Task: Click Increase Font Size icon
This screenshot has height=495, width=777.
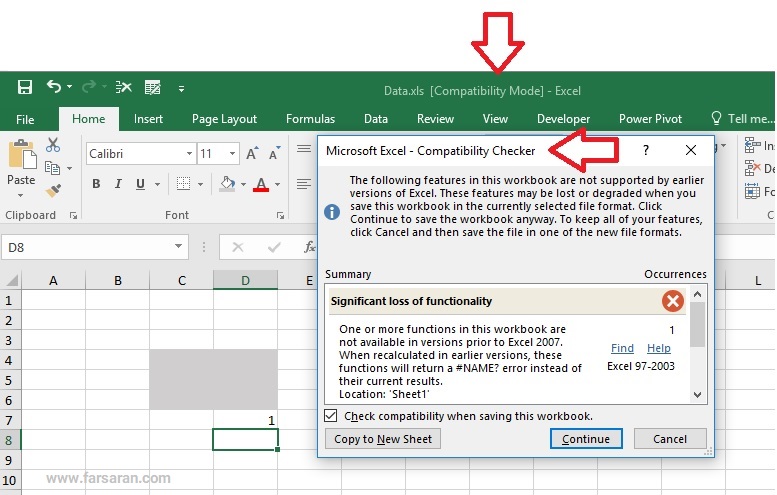Action: (x=252, y=154)
